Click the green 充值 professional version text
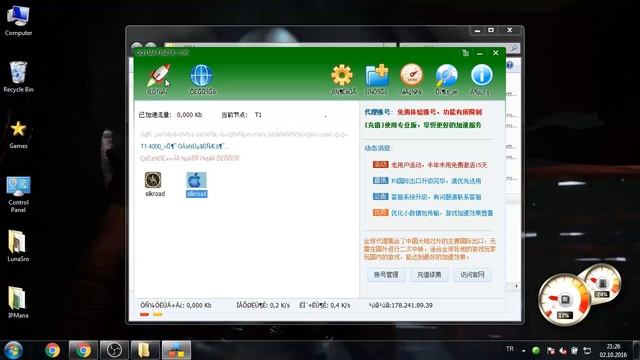Screen dimensions: 640x360 pyautogui.click(x=423, y=125)
